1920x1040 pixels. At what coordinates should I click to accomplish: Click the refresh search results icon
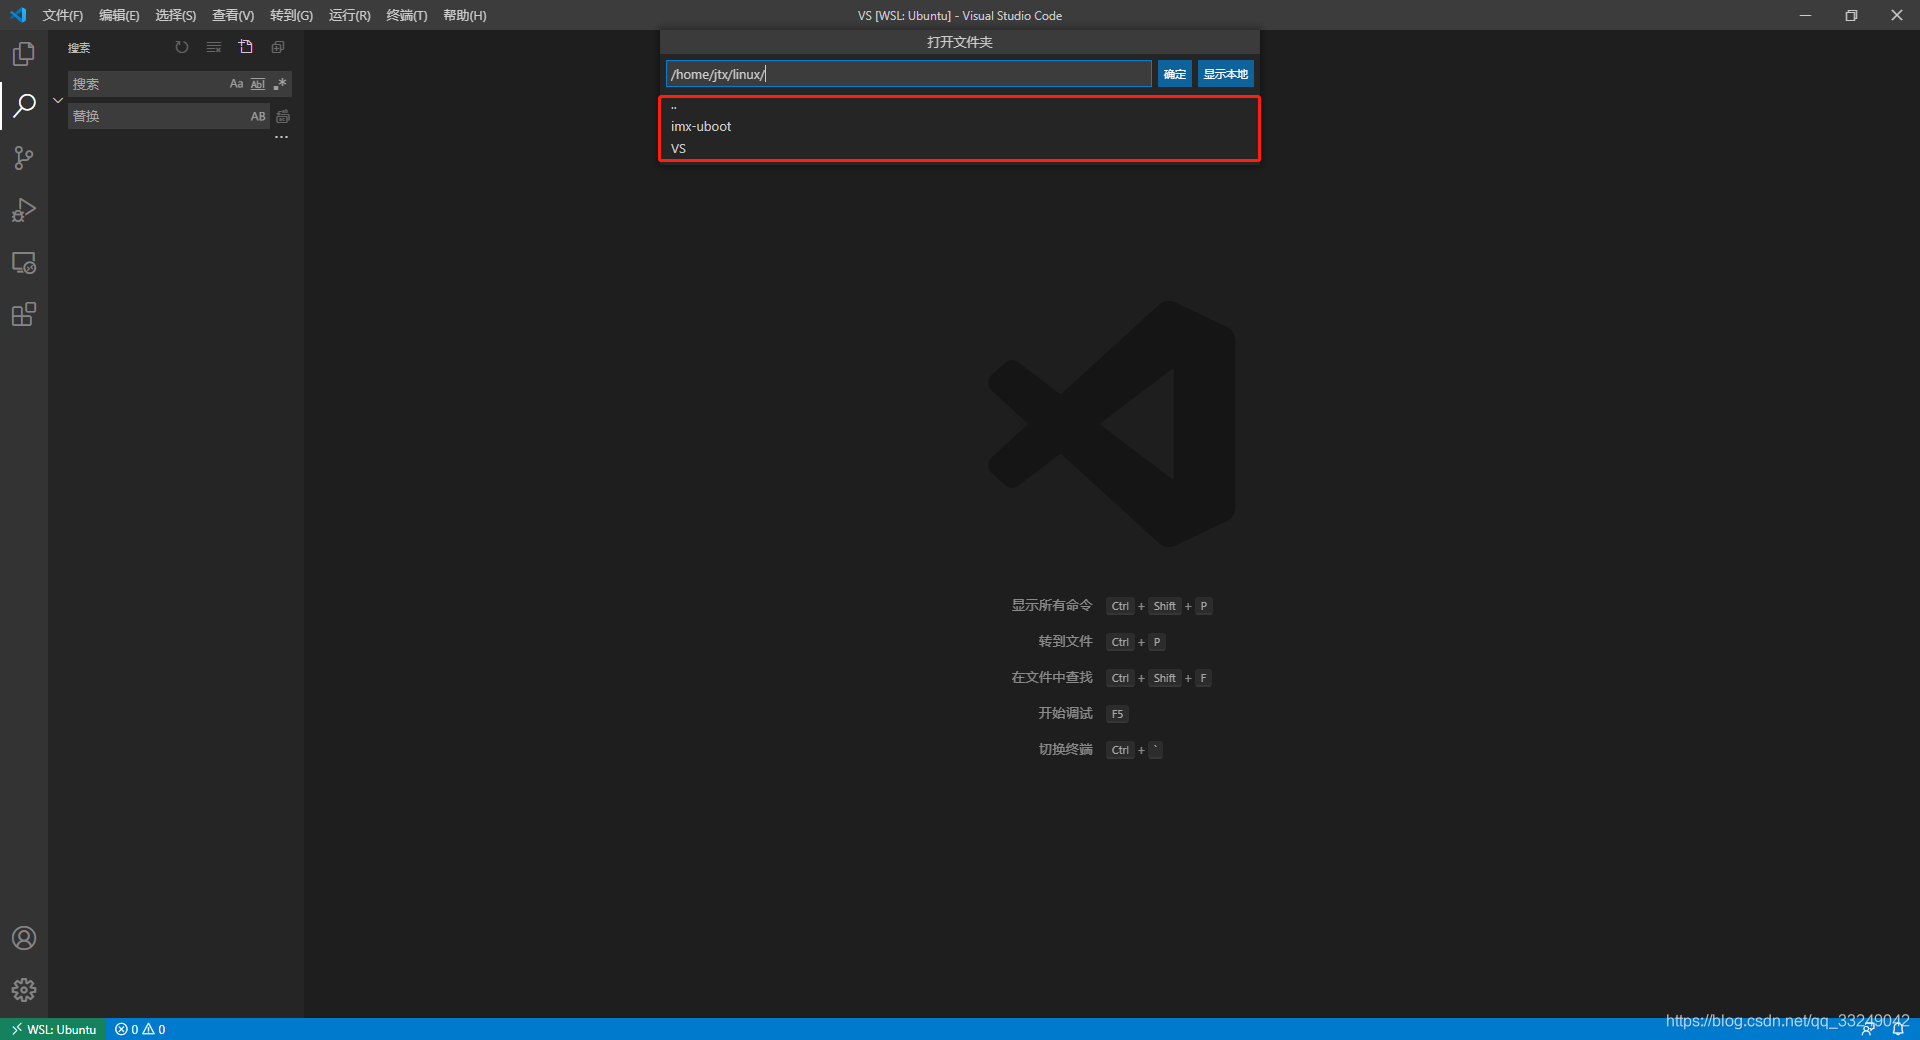tap(182, 47)
